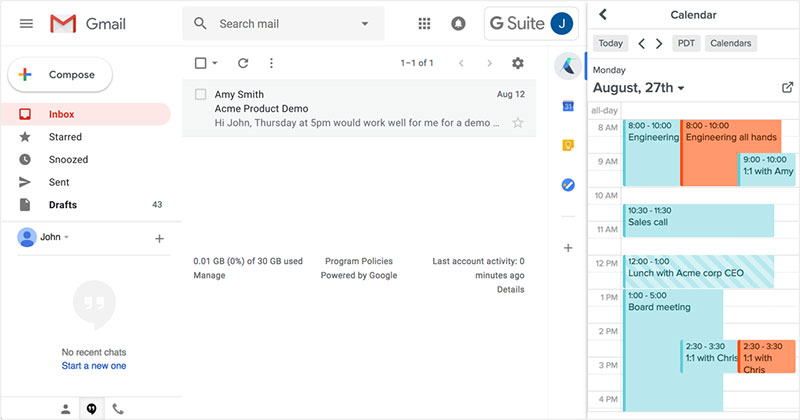Image resolution: width=800 pixels, height=420 pixels.
Task: Open Google Tasks side panel icon
Action: click(x=568, y=185)
